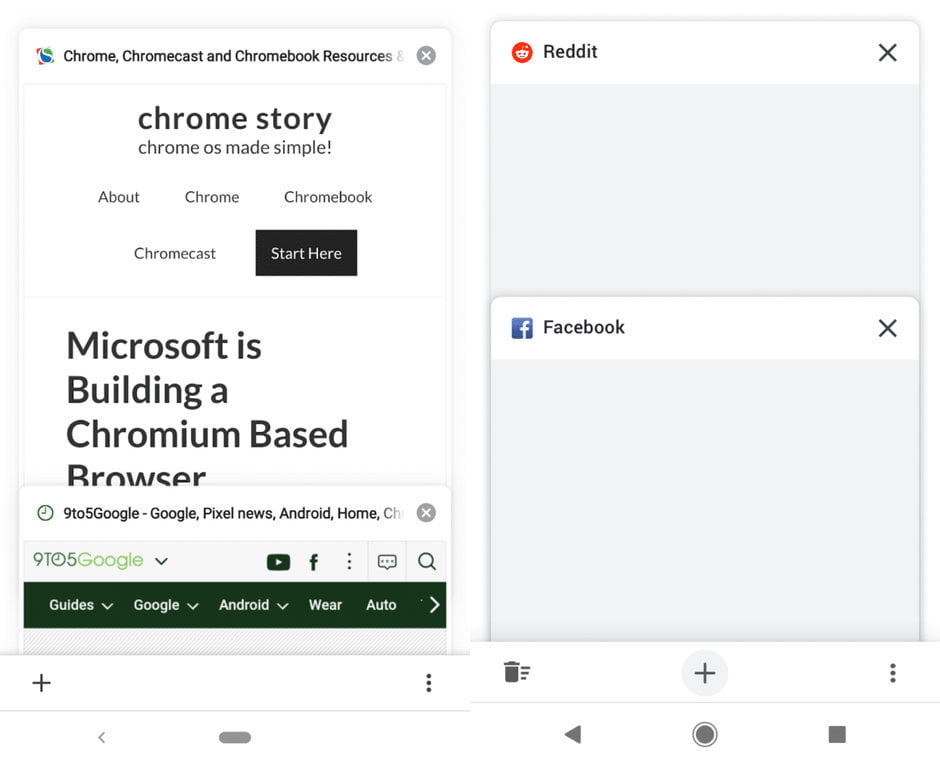
Task: Click the 9to5Google search magnifier icon
Action: (427, 562)
